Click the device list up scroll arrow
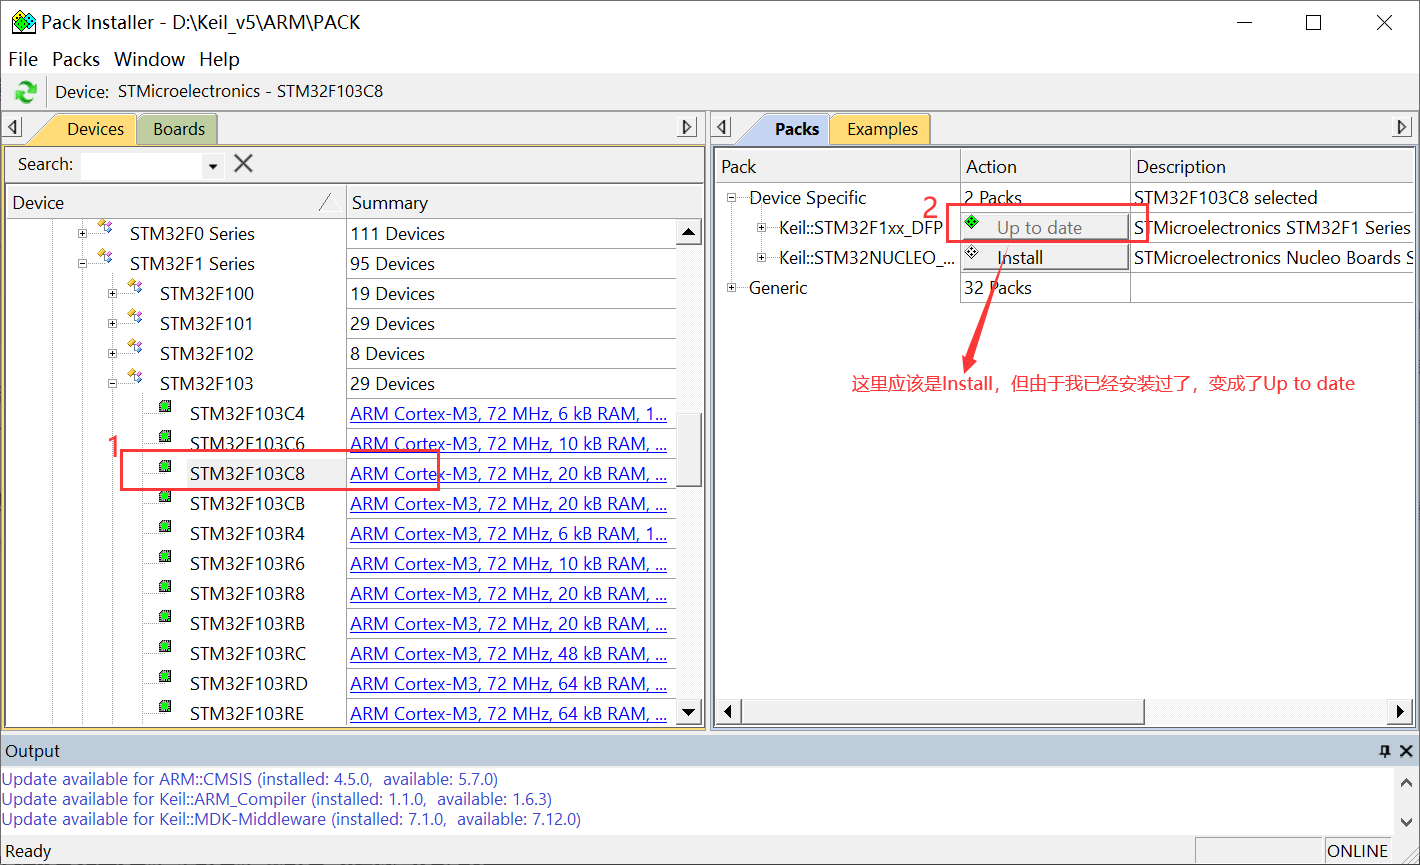This screenshot has width=1420, height=865. pyautogui.click(x=689, y=233)
